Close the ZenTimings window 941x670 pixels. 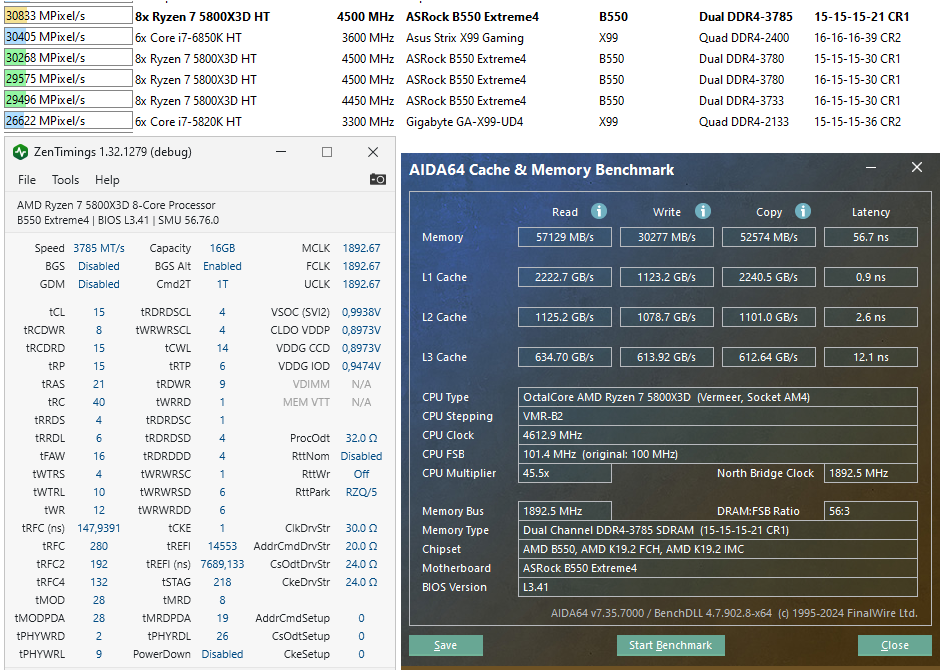click(x=373, y=152)
